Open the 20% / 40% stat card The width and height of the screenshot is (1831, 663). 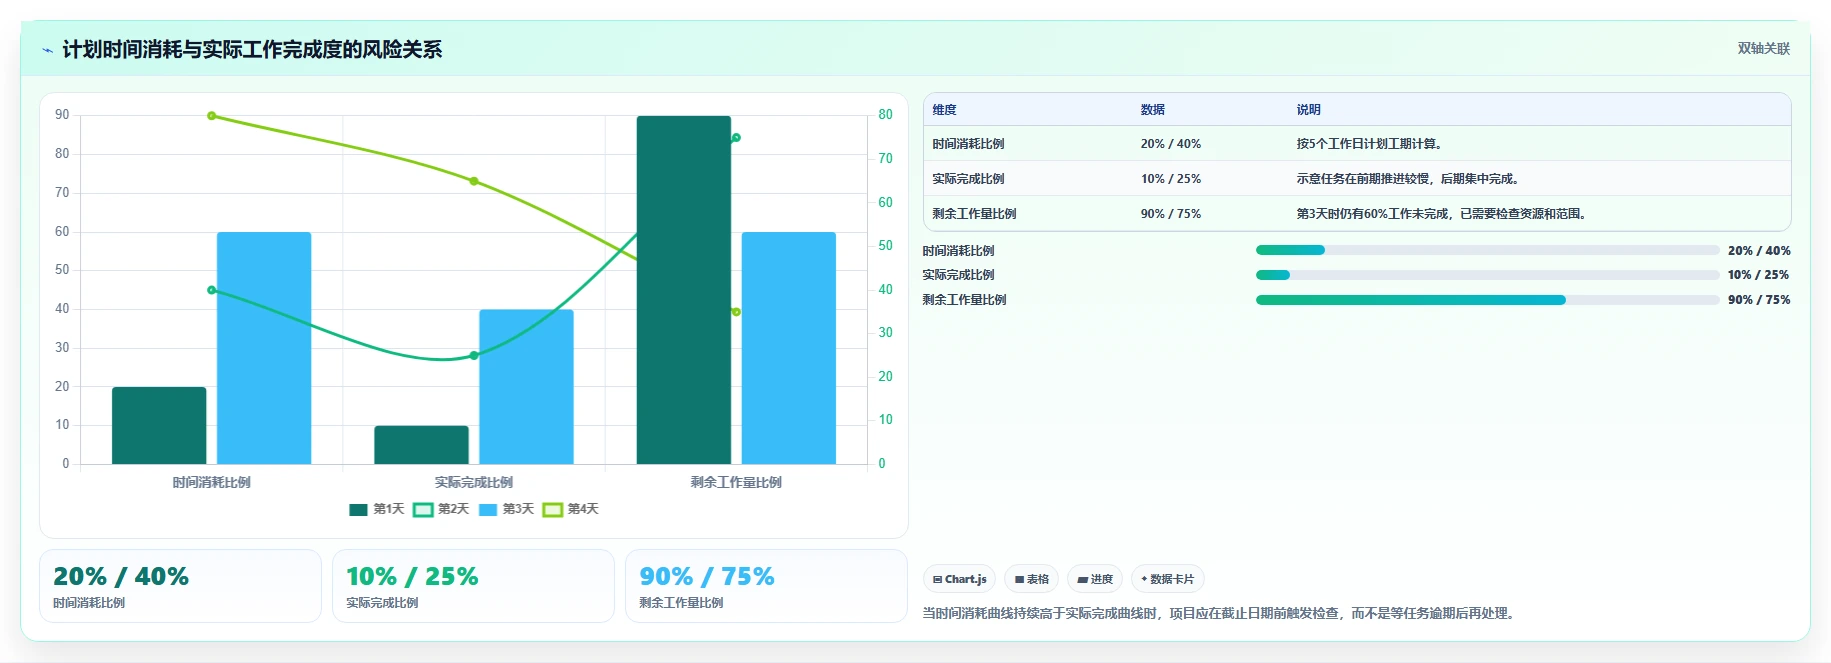[x=180, y=586]
